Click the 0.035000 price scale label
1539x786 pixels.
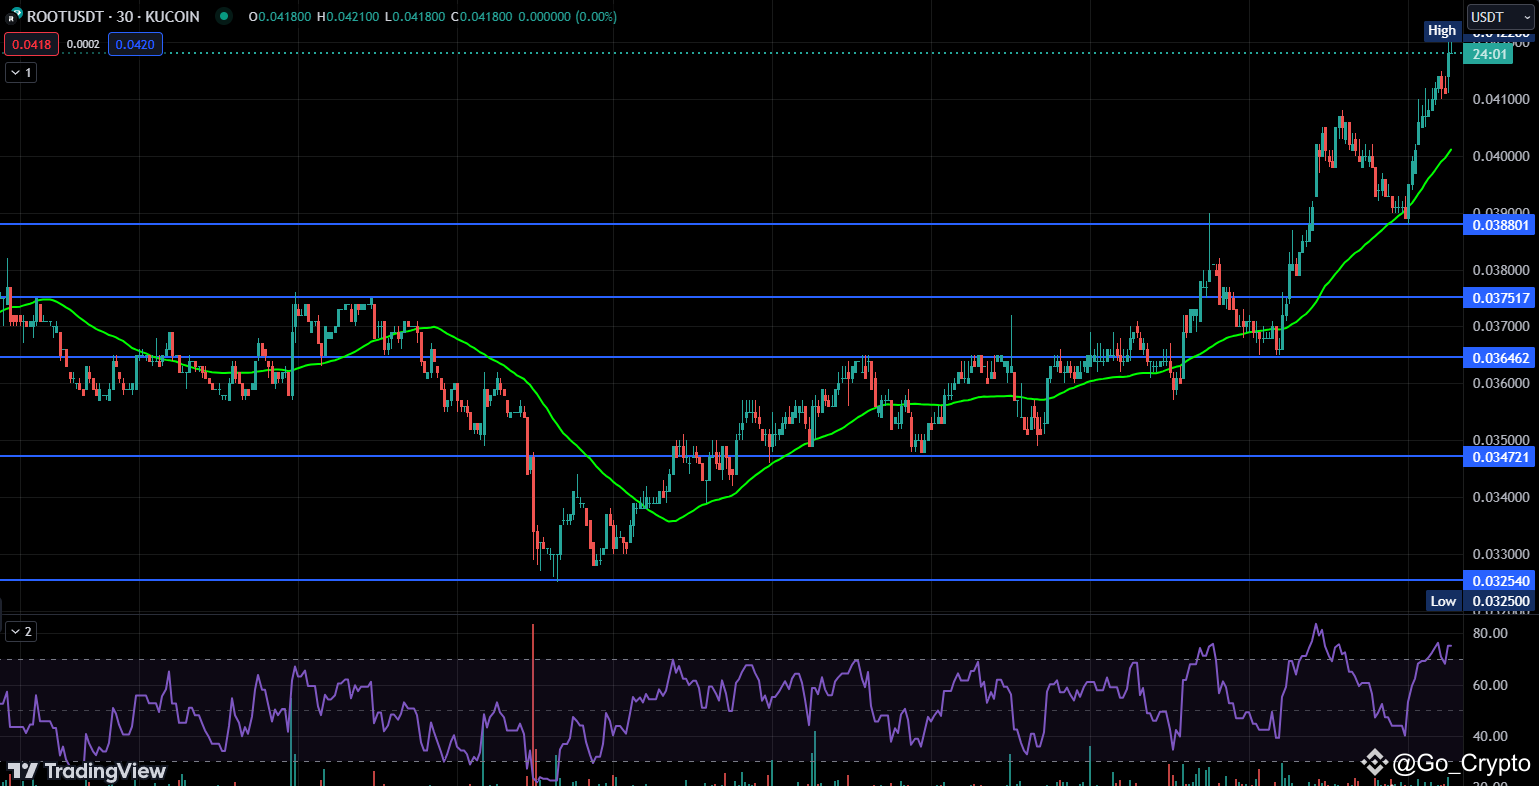(1501, 440)
